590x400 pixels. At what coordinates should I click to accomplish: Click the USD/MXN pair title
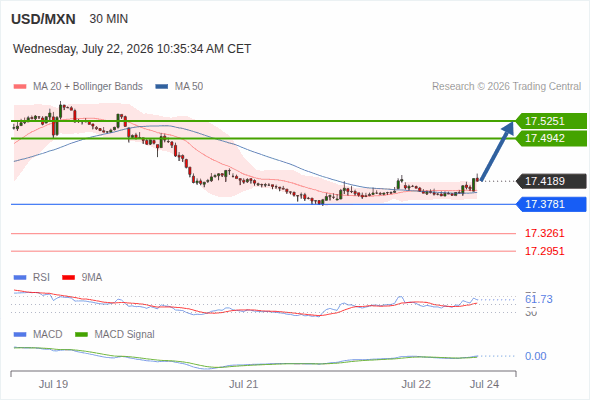[43, 19]
